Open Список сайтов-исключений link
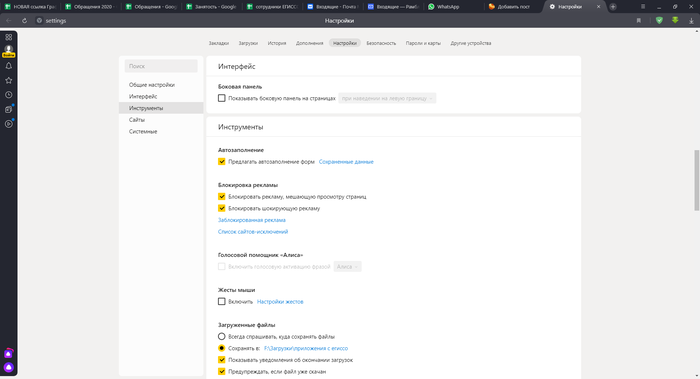This screenshot has height=379, width=700. point(253,232)
